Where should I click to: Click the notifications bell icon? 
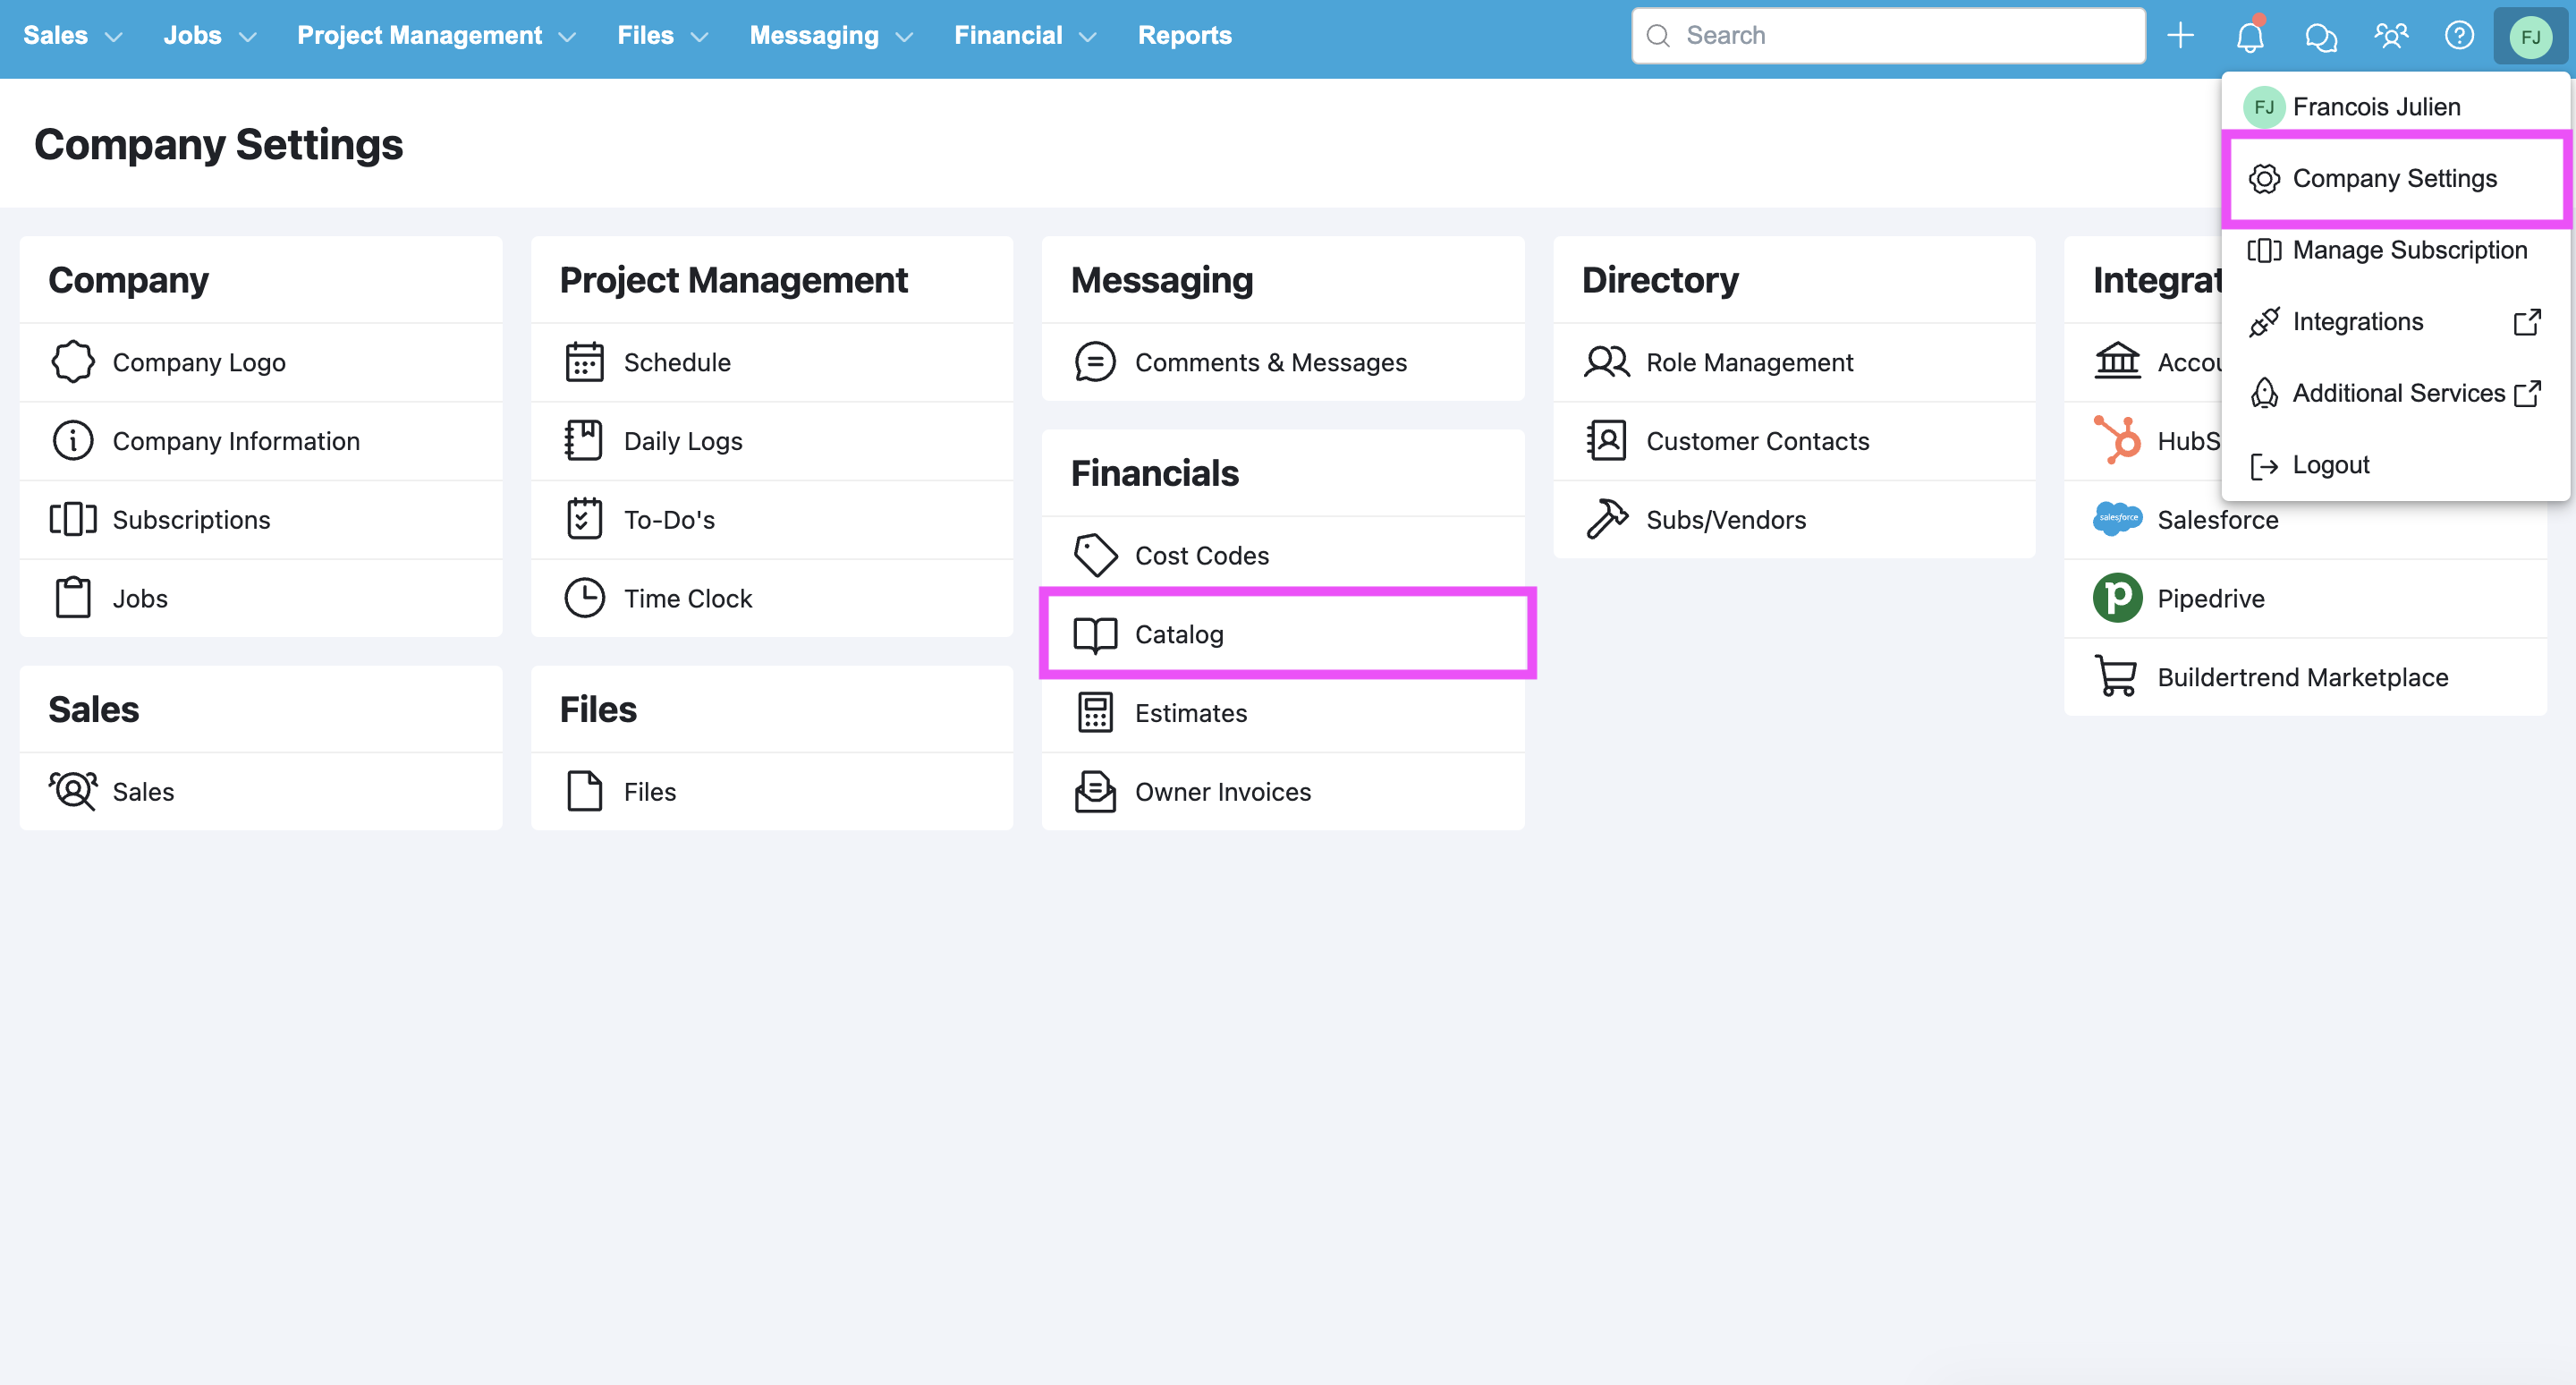[2249, 37]
